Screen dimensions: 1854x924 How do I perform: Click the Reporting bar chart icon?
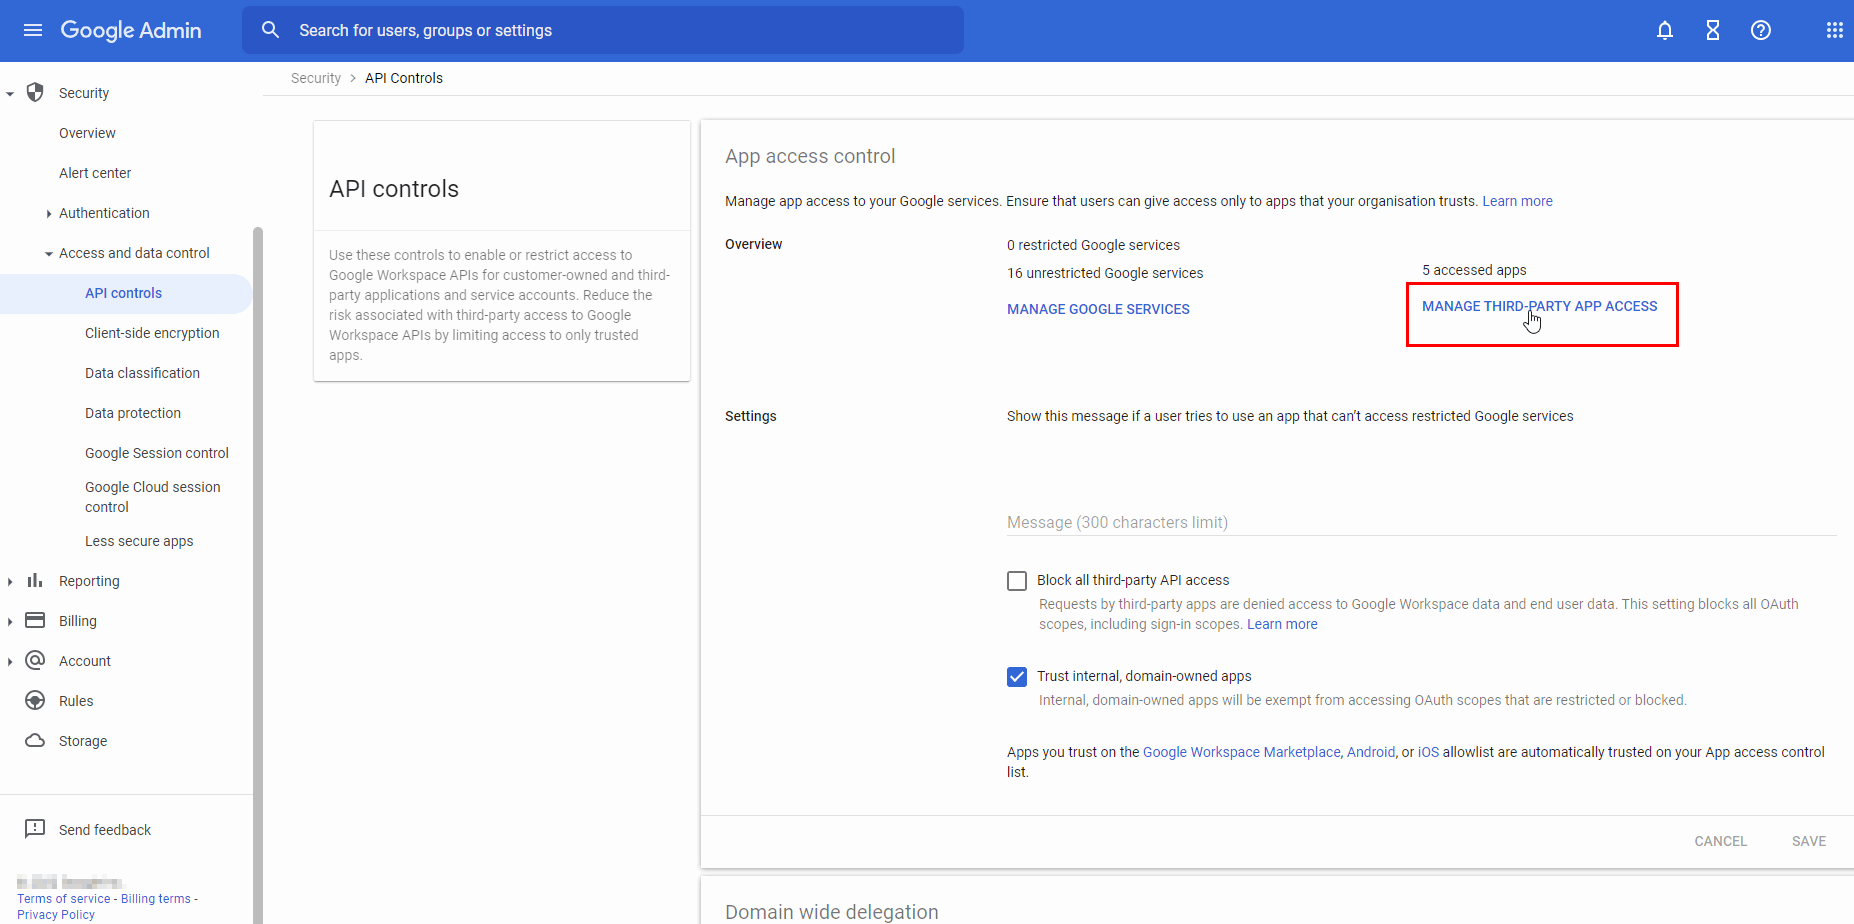(x=35, y=580)
